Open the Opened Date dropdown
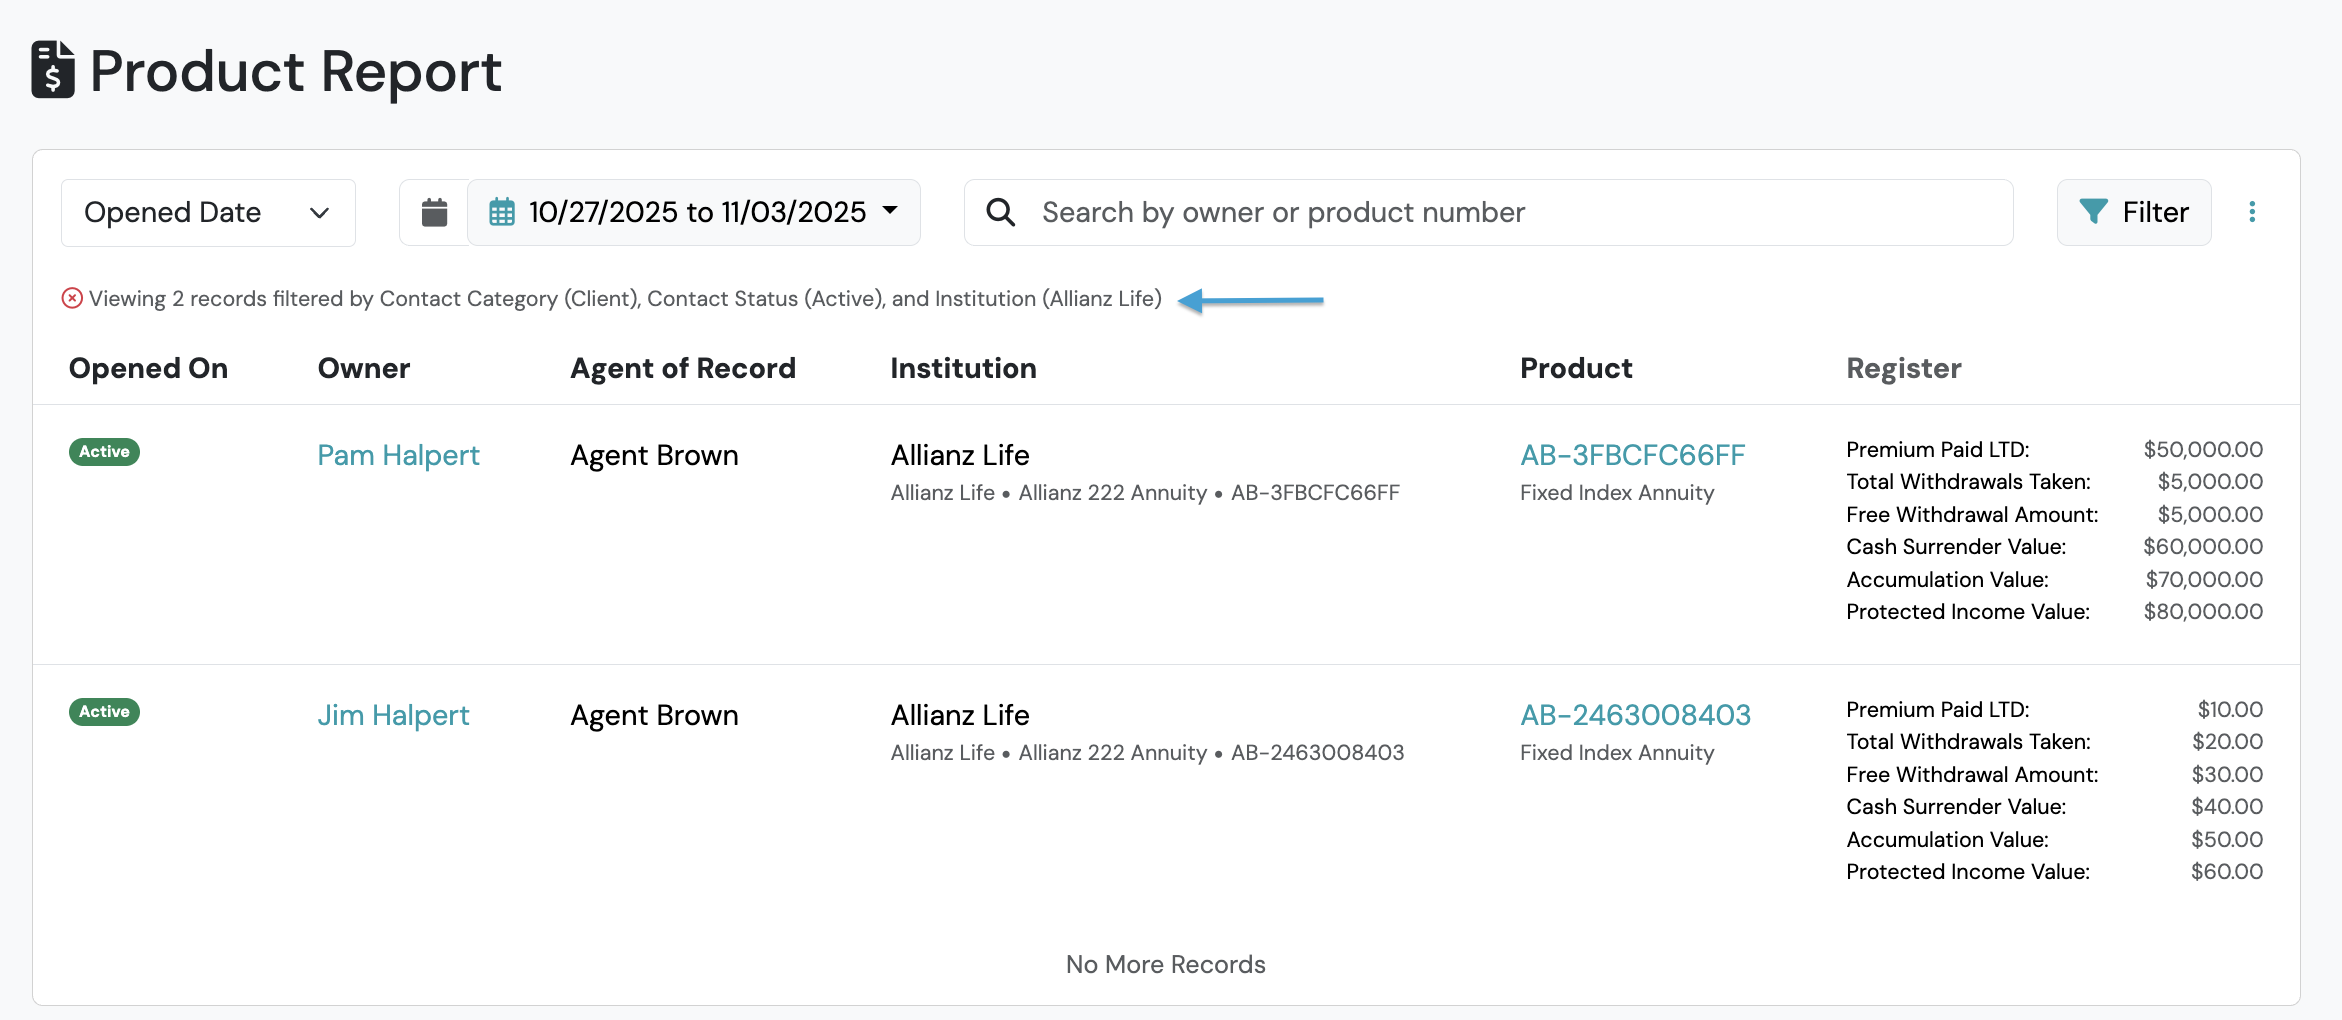This screenshot has width=2342, height=1020. click(208, 212)
